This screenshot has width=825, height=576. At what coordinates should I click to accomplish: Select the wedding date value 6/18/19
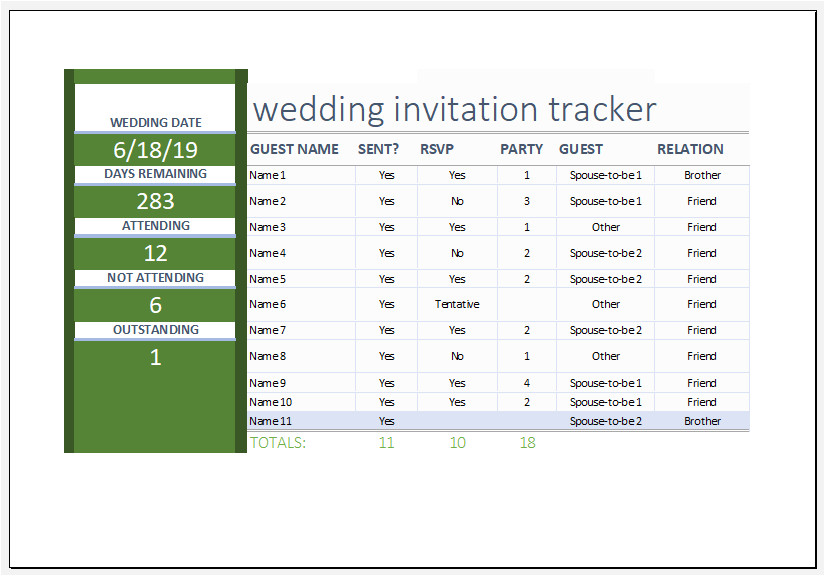point(155,150)
